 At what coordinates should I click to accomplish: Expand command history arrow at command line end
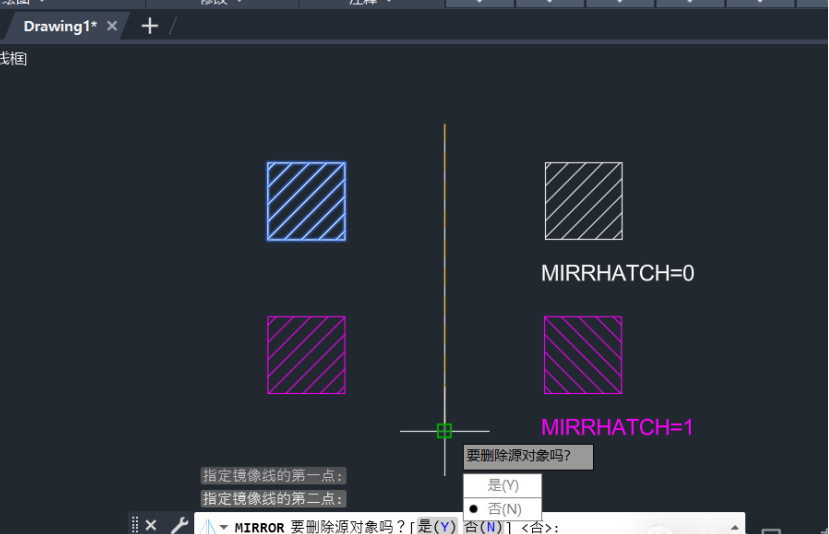[x=736, y=526]
